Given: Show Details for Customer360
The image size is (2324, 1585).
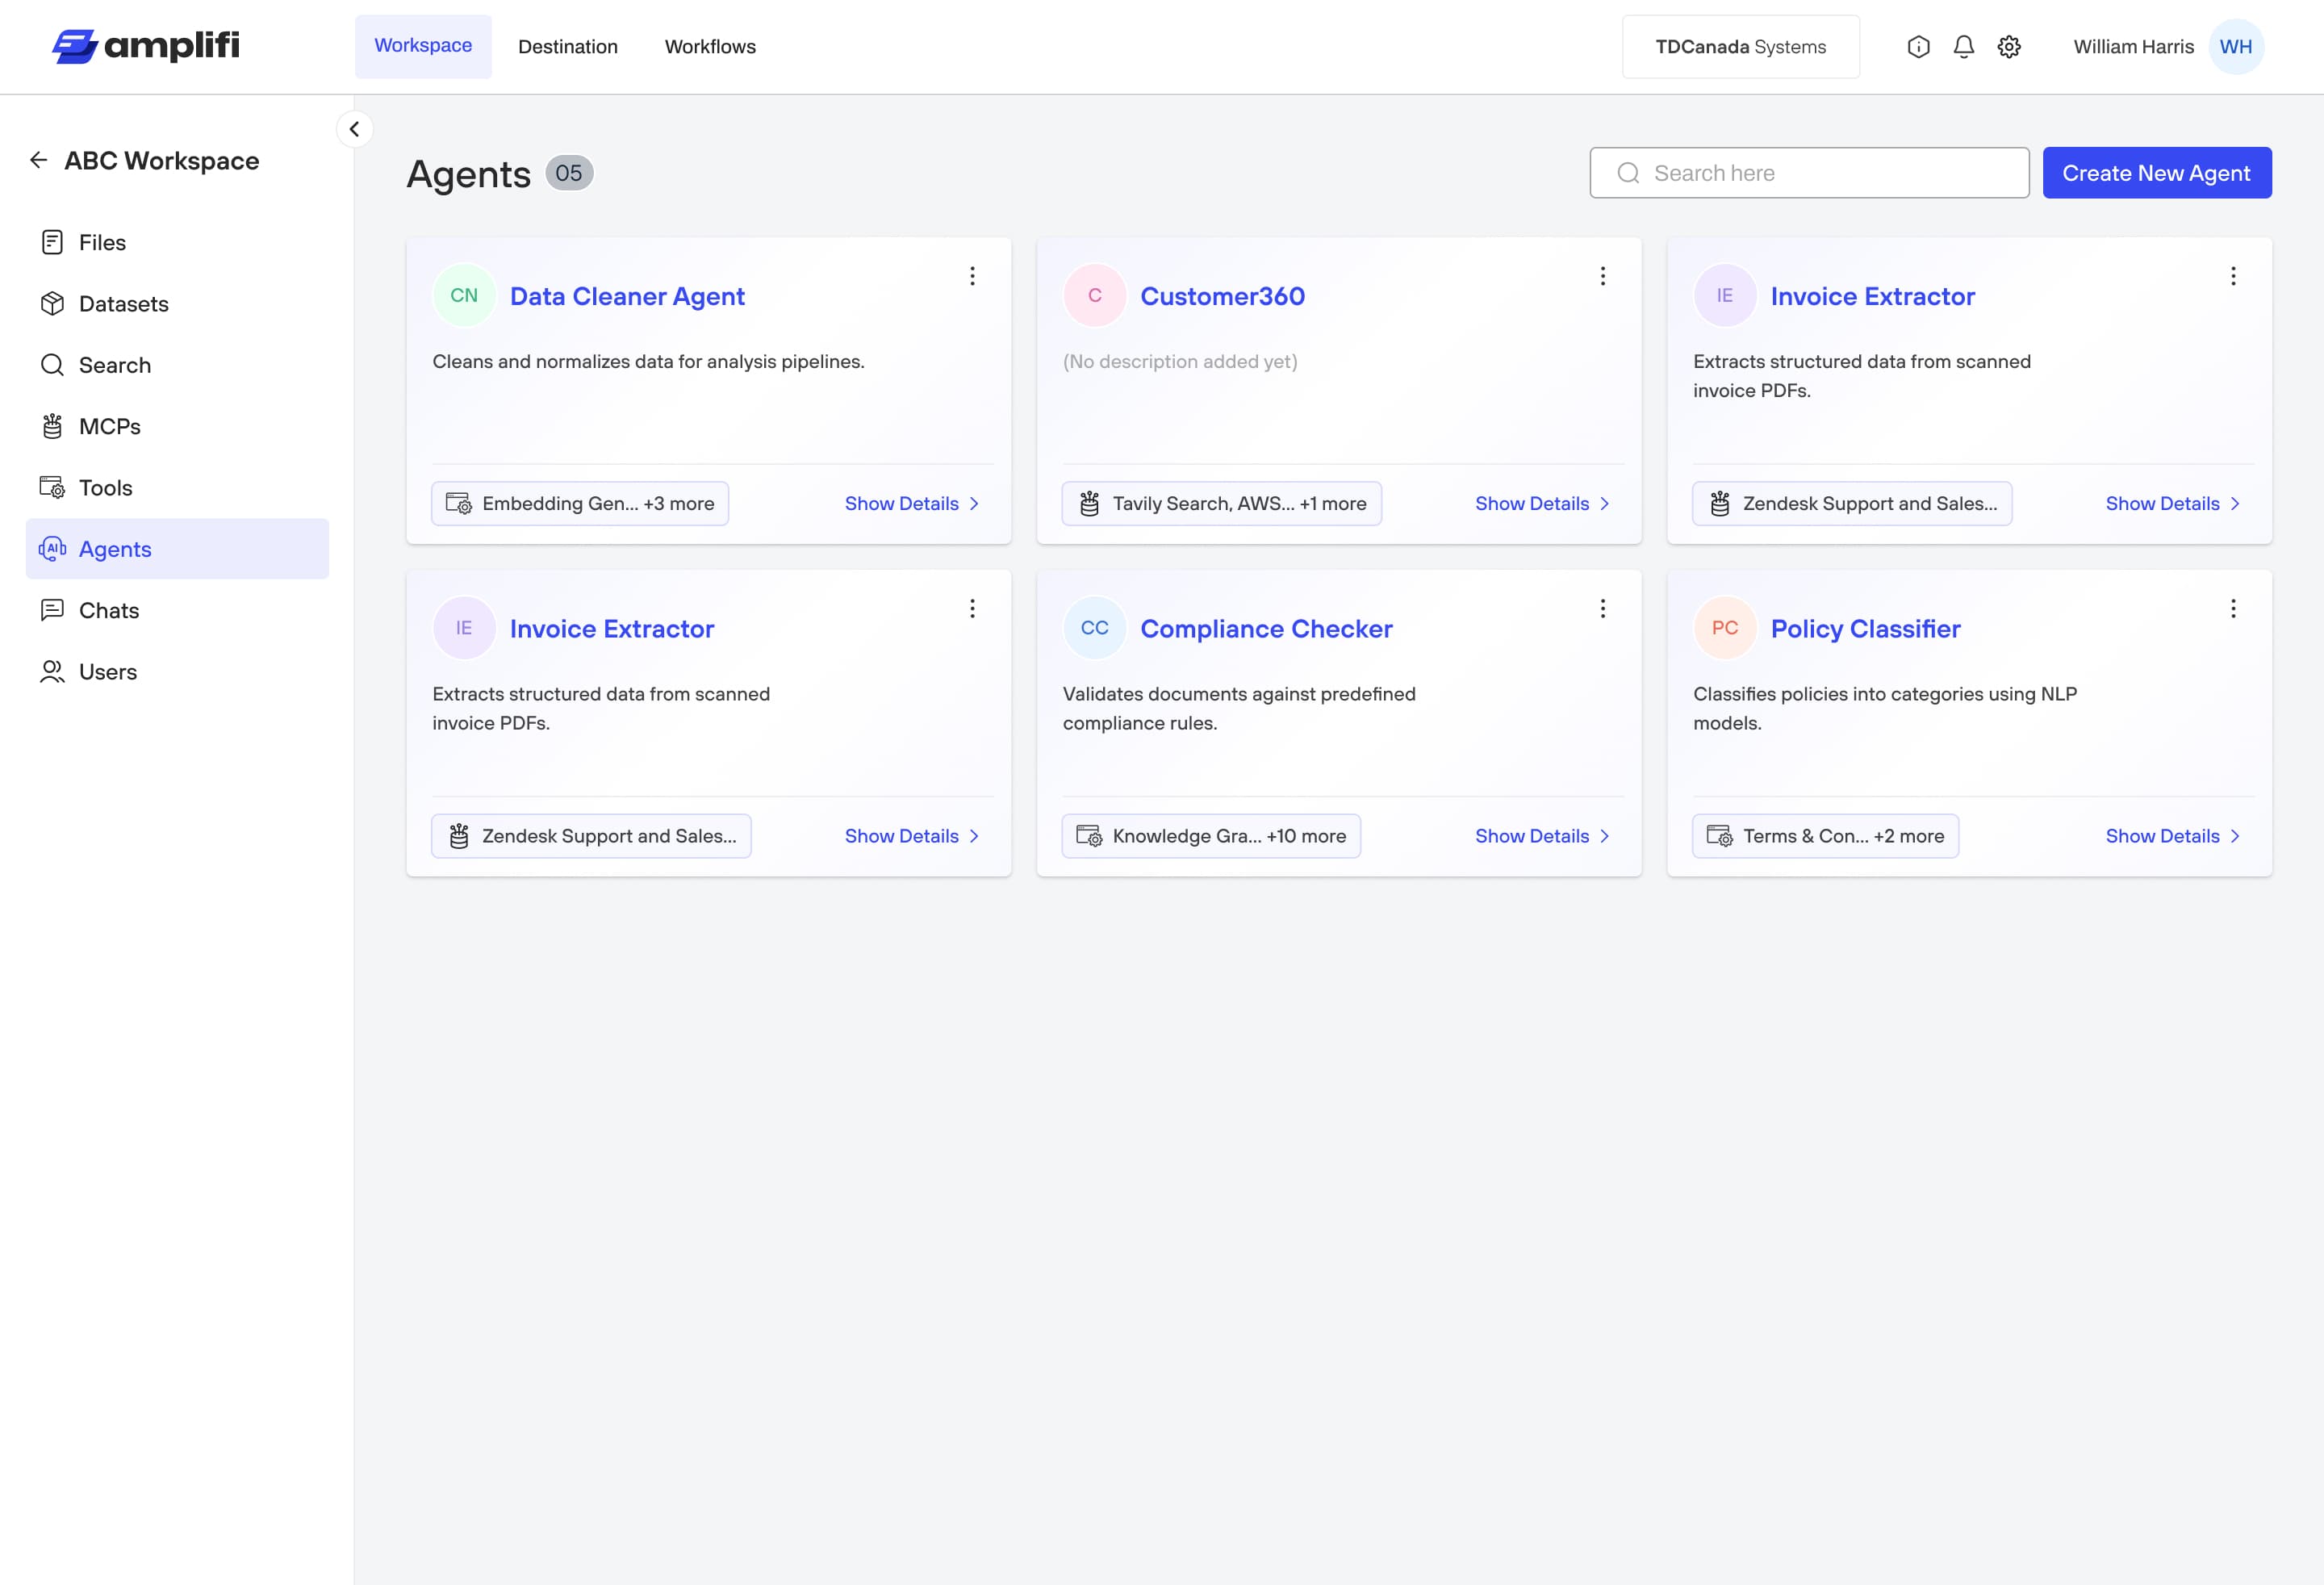Looking at the screenshot, I should pyautogui.click(x=1542, y=504).
